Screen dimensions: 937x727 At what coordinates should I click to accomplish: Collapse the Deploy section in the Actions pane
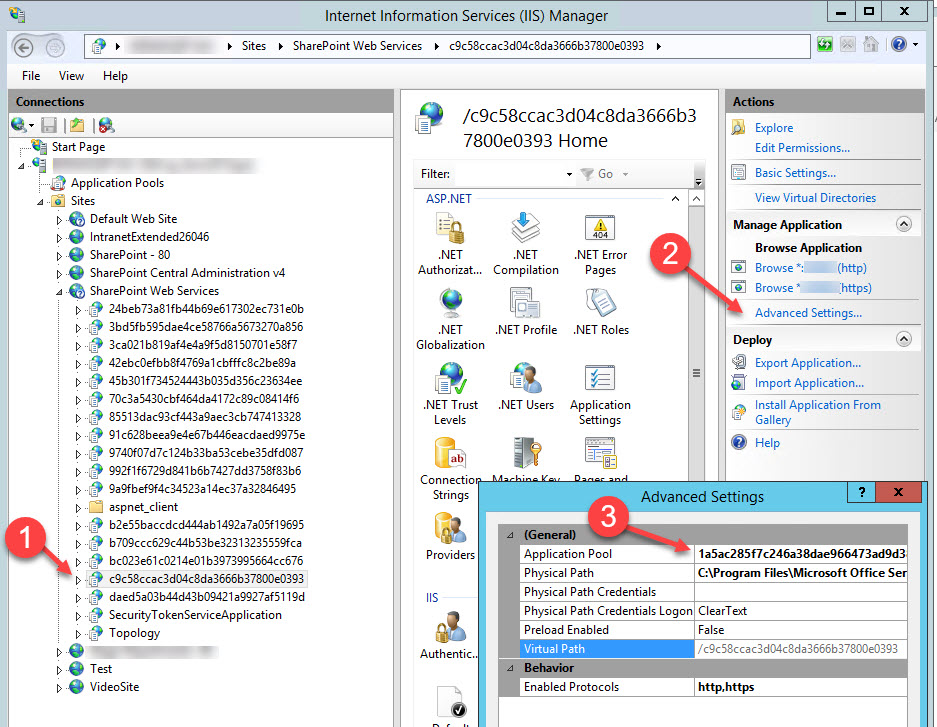[906, 338]
